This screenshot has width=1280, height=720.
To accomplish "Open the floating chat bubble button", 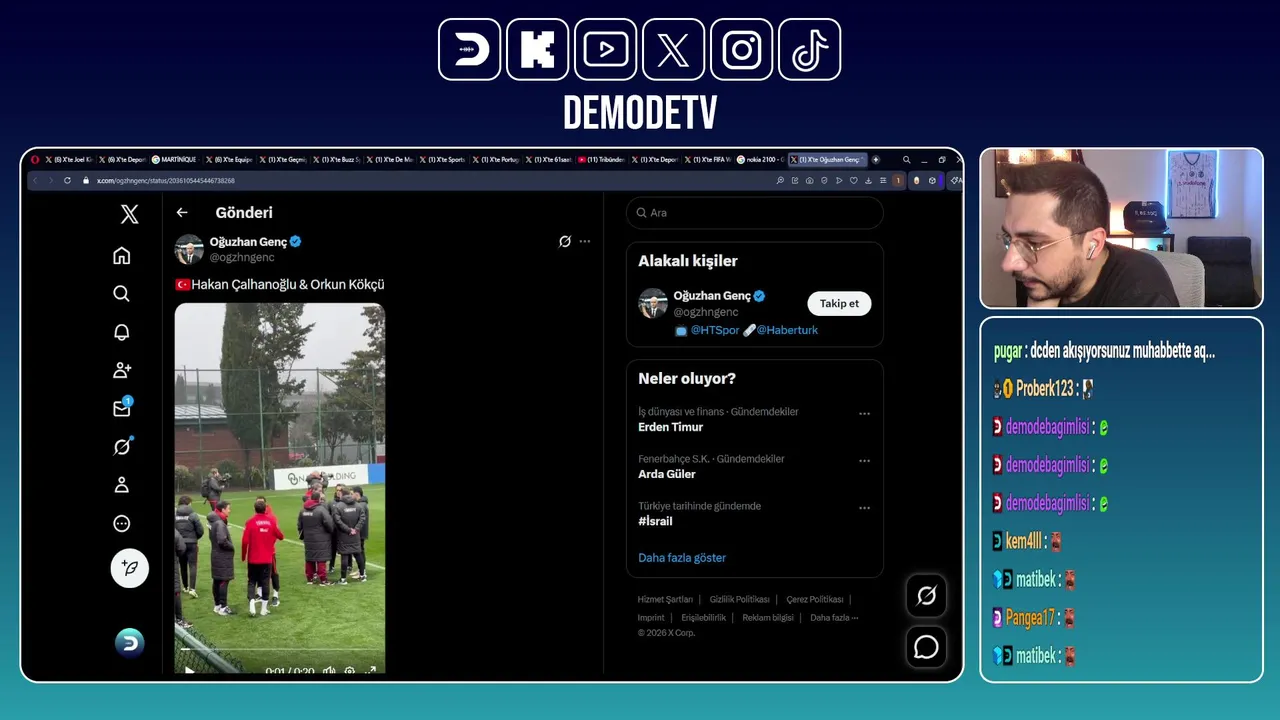I will (x=927, y=647).
